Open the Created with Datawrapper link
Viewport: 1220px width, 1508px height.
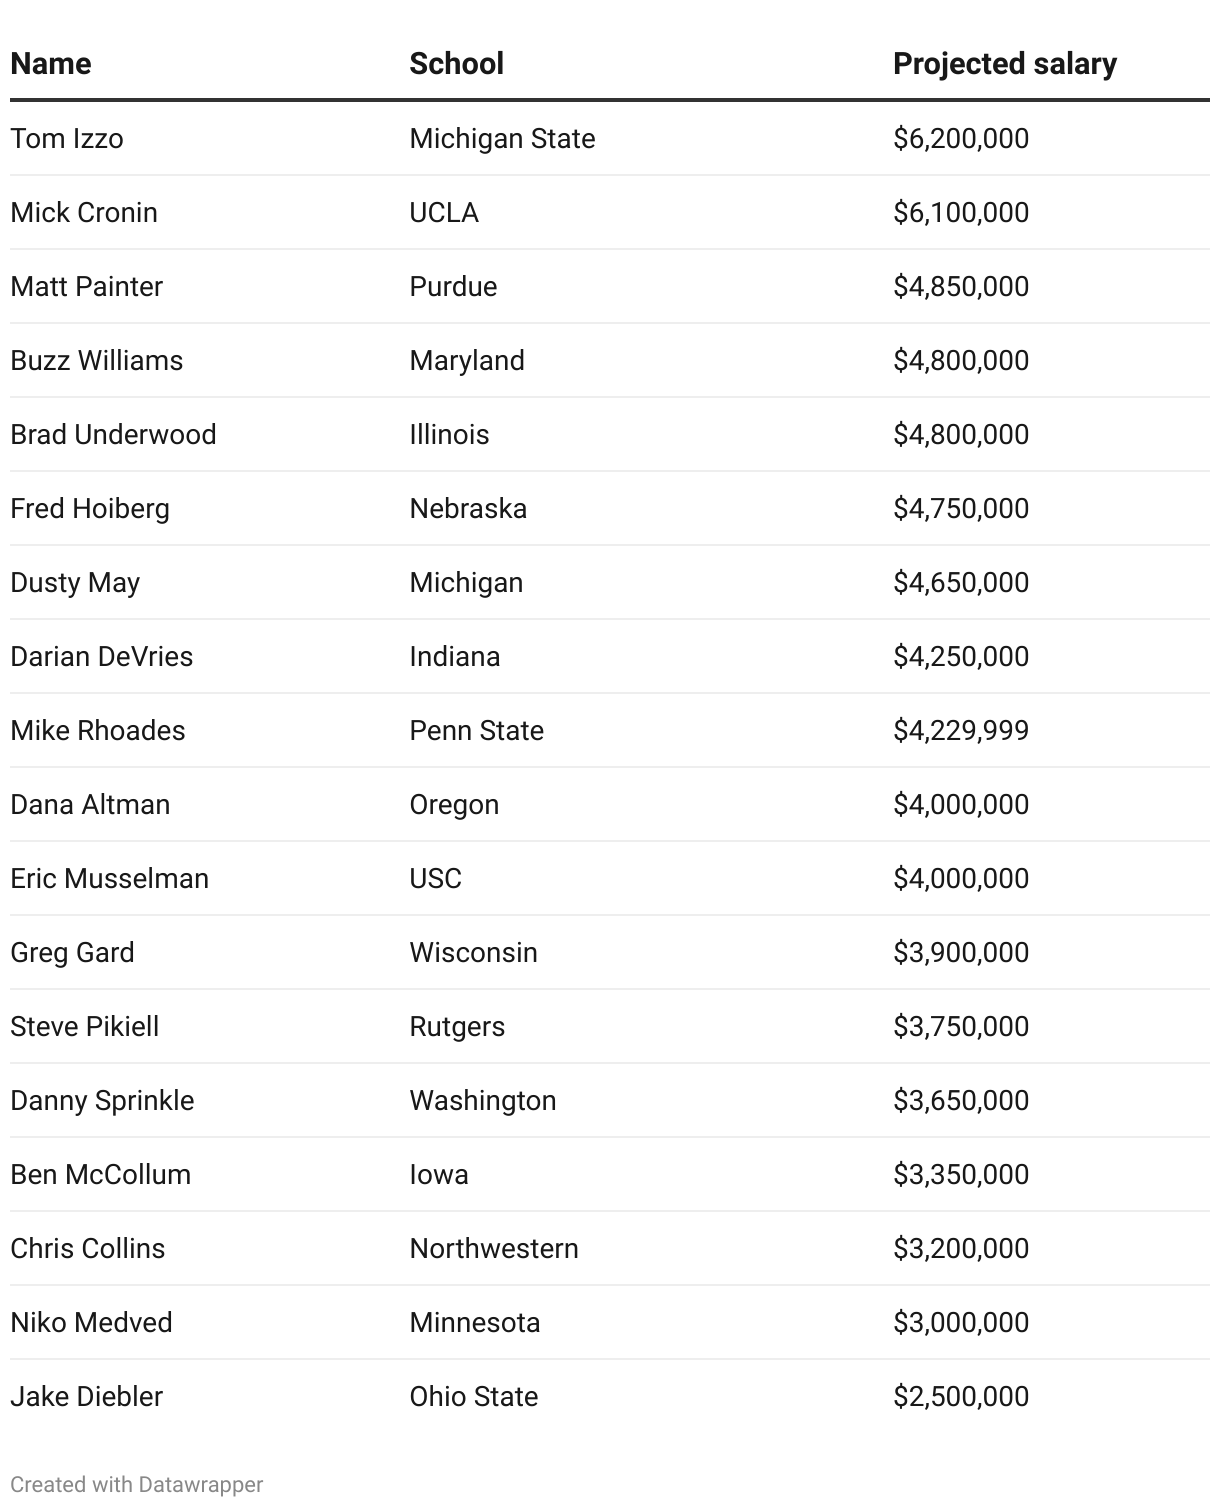pos(137,1484)
